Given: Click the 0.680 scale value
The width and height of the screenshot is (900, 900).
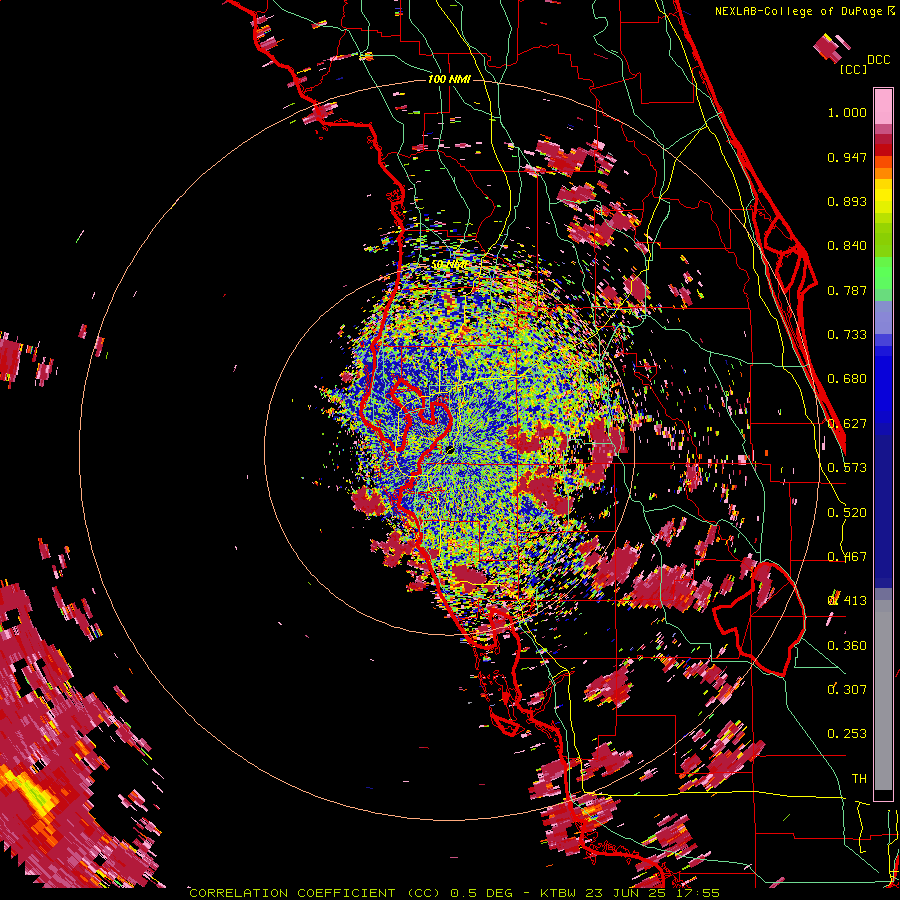Looking at the screenshot, I should point(847,379).
